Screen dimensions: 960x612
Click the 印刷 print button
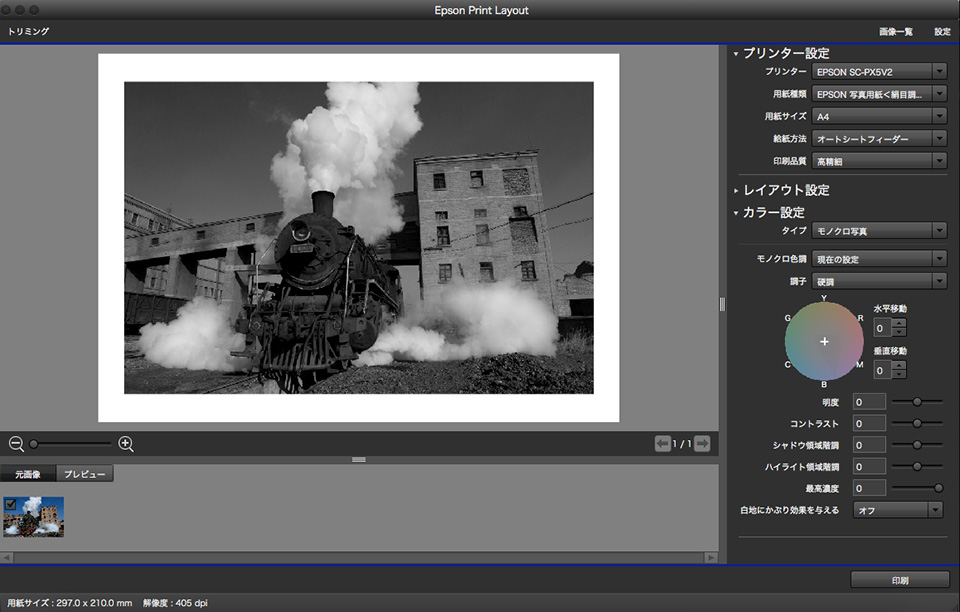(x=900, y=580)
